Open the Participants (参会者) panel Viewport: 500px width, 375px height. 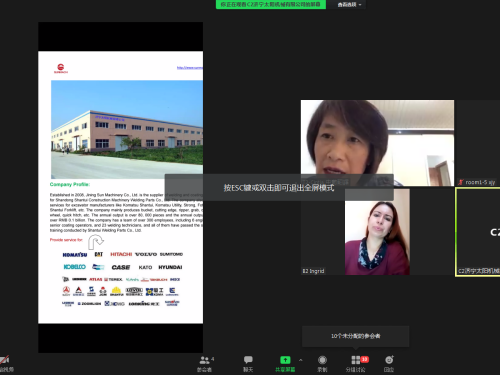coord(205,360)
